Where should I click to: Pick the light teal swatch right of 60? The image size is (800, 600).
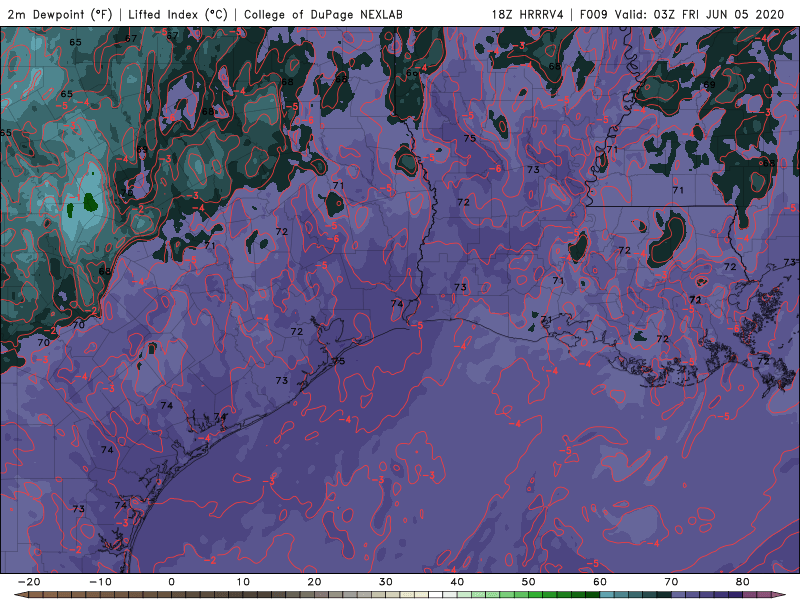607,594
